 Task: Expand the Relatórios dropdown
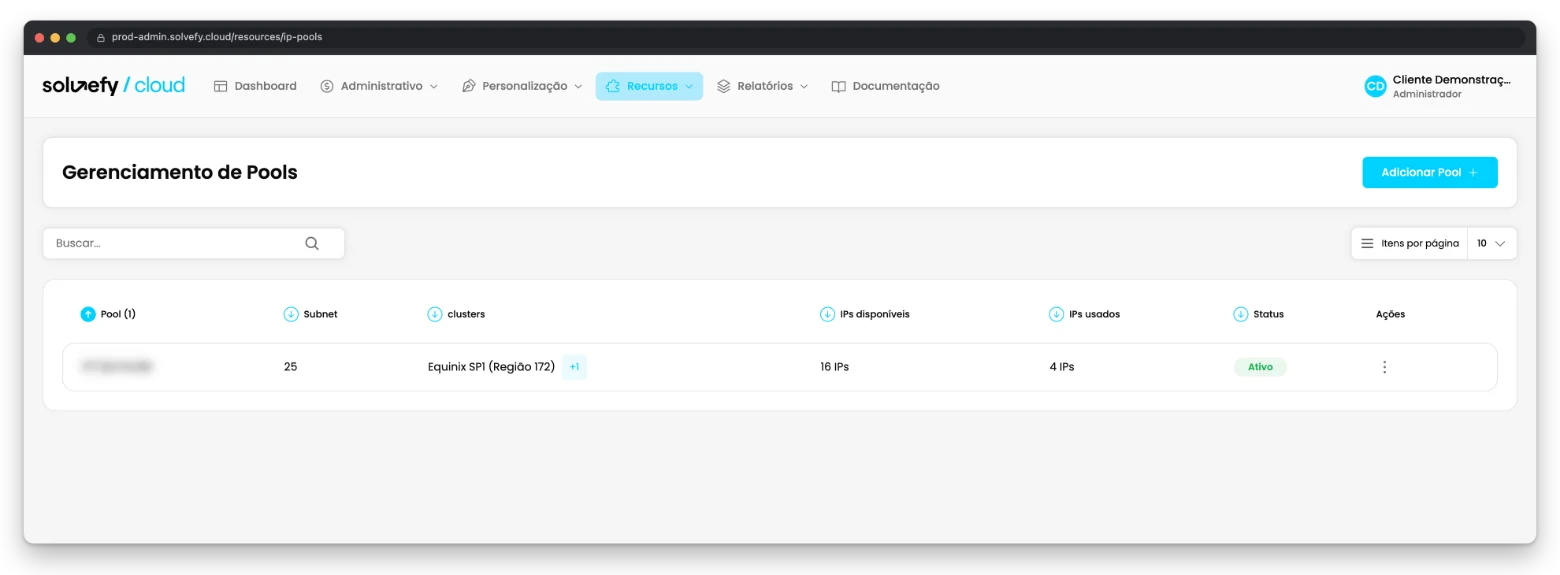tap(763, 86)
